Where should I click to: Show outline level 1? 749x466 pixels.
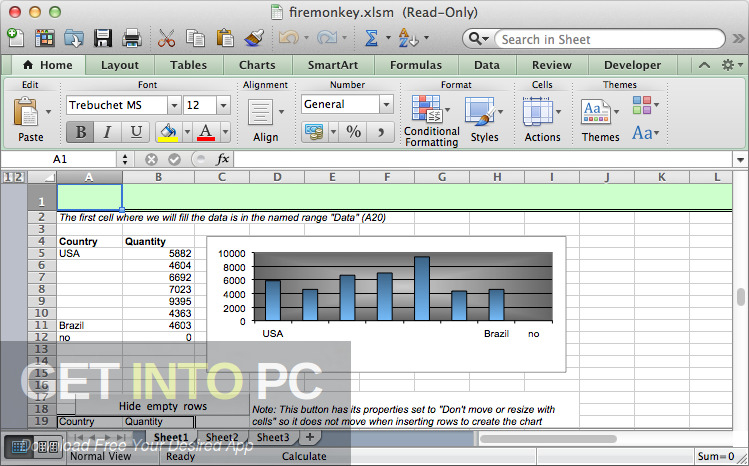point(8,177)
